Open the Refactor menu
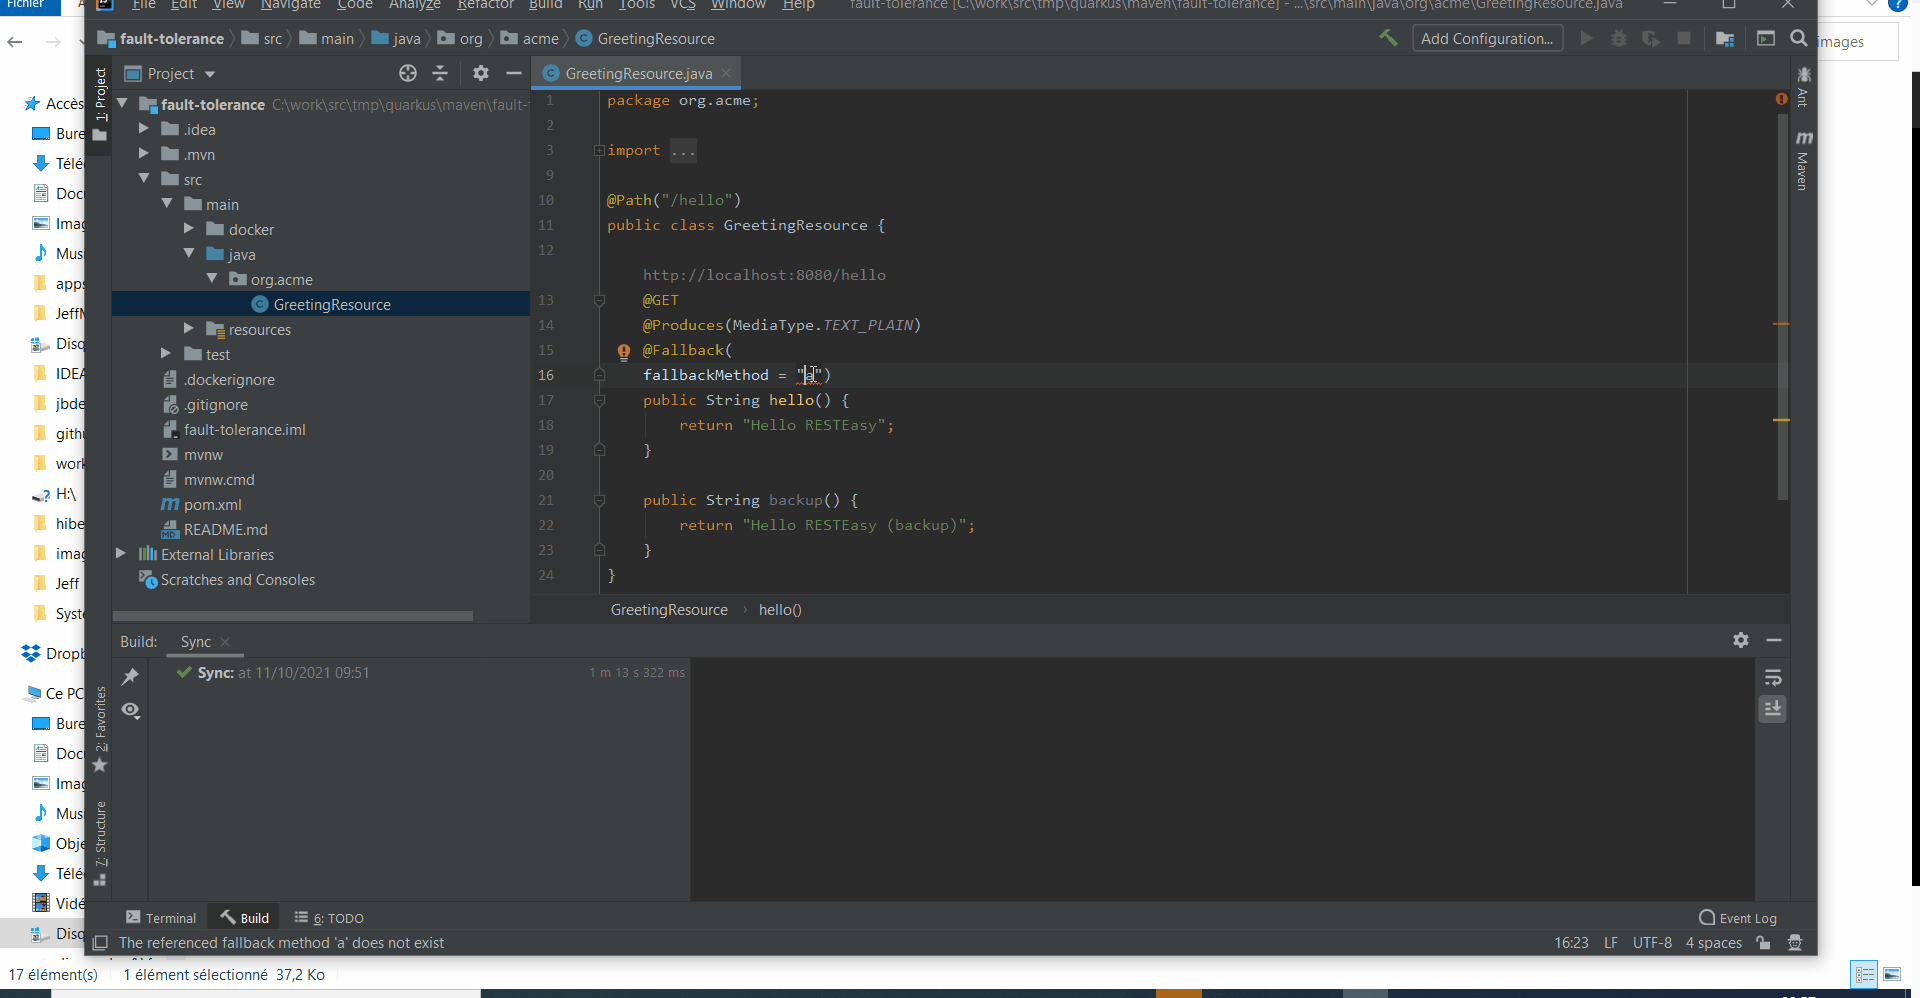The height and width of the screenshot is (998, 1920). pos(484,5)
